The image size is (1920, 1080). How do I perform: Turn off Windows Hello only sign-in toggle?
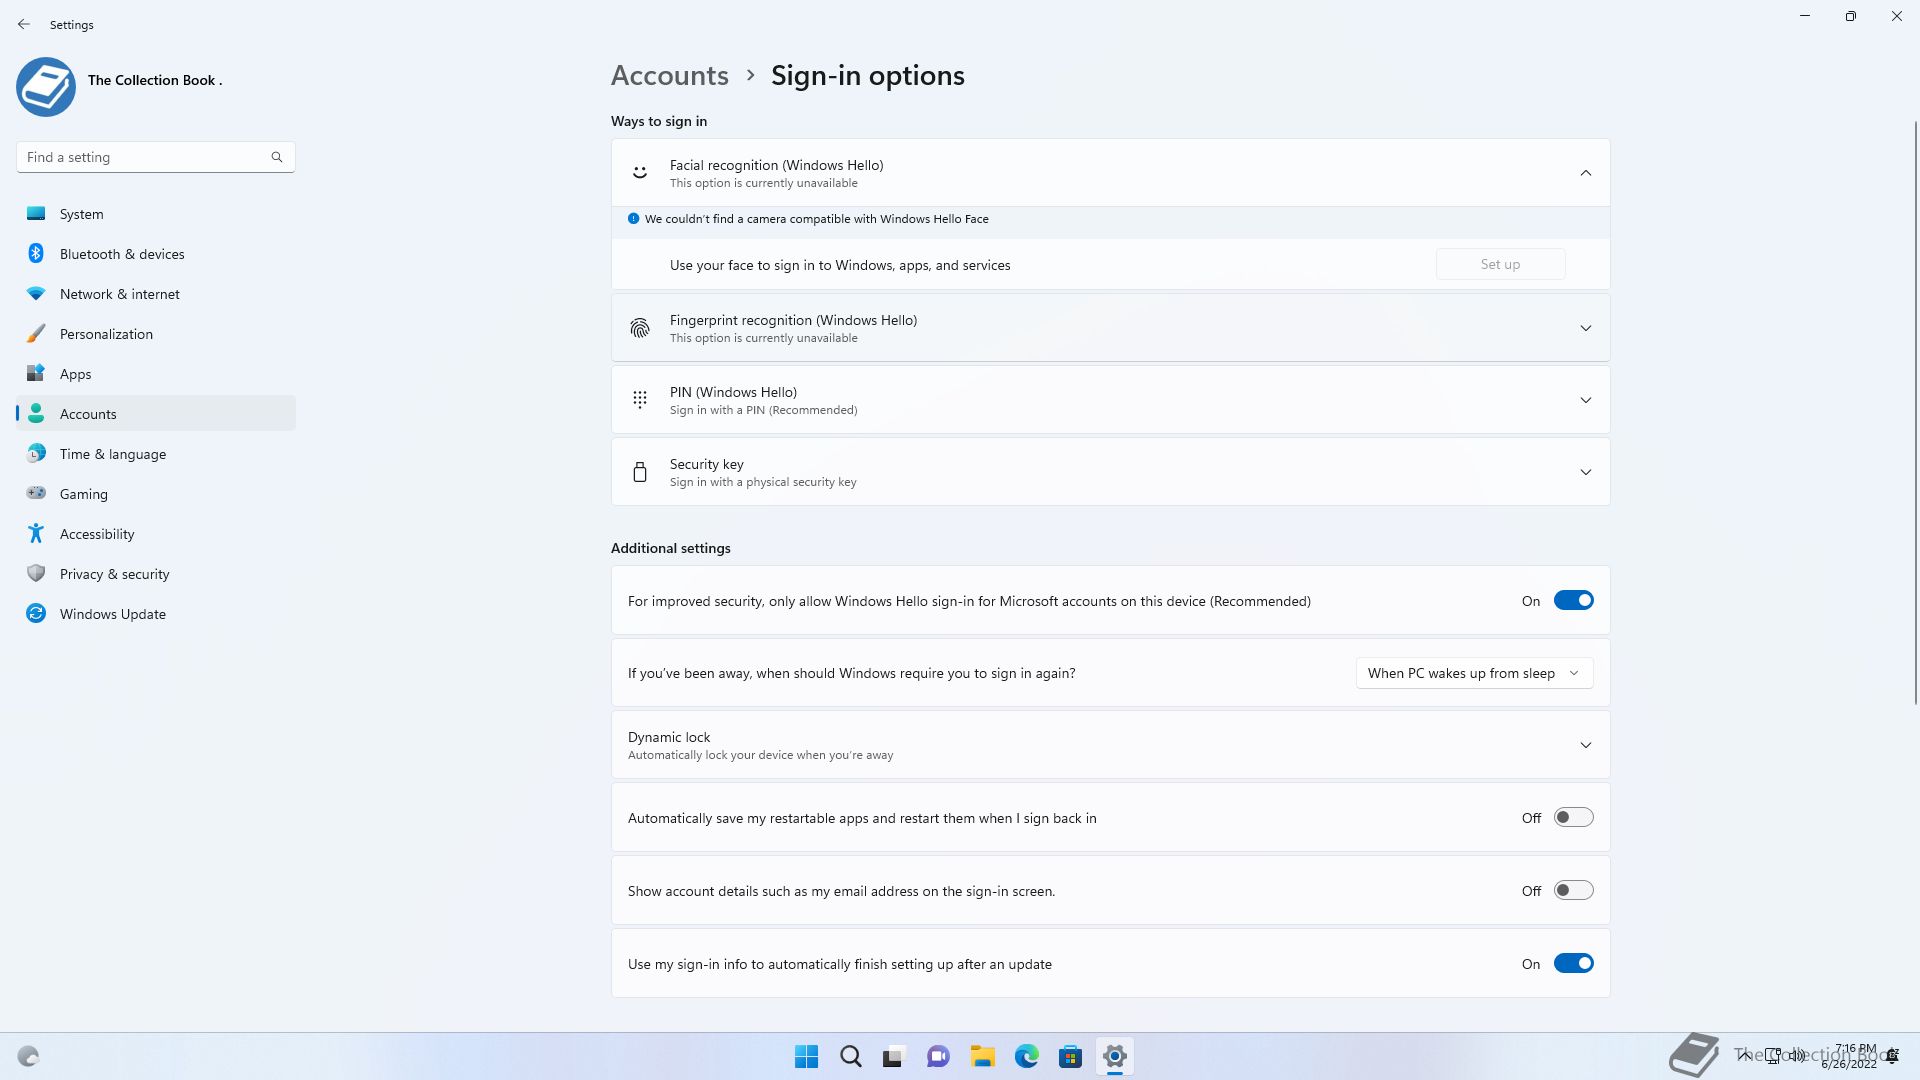(1573, 600)
